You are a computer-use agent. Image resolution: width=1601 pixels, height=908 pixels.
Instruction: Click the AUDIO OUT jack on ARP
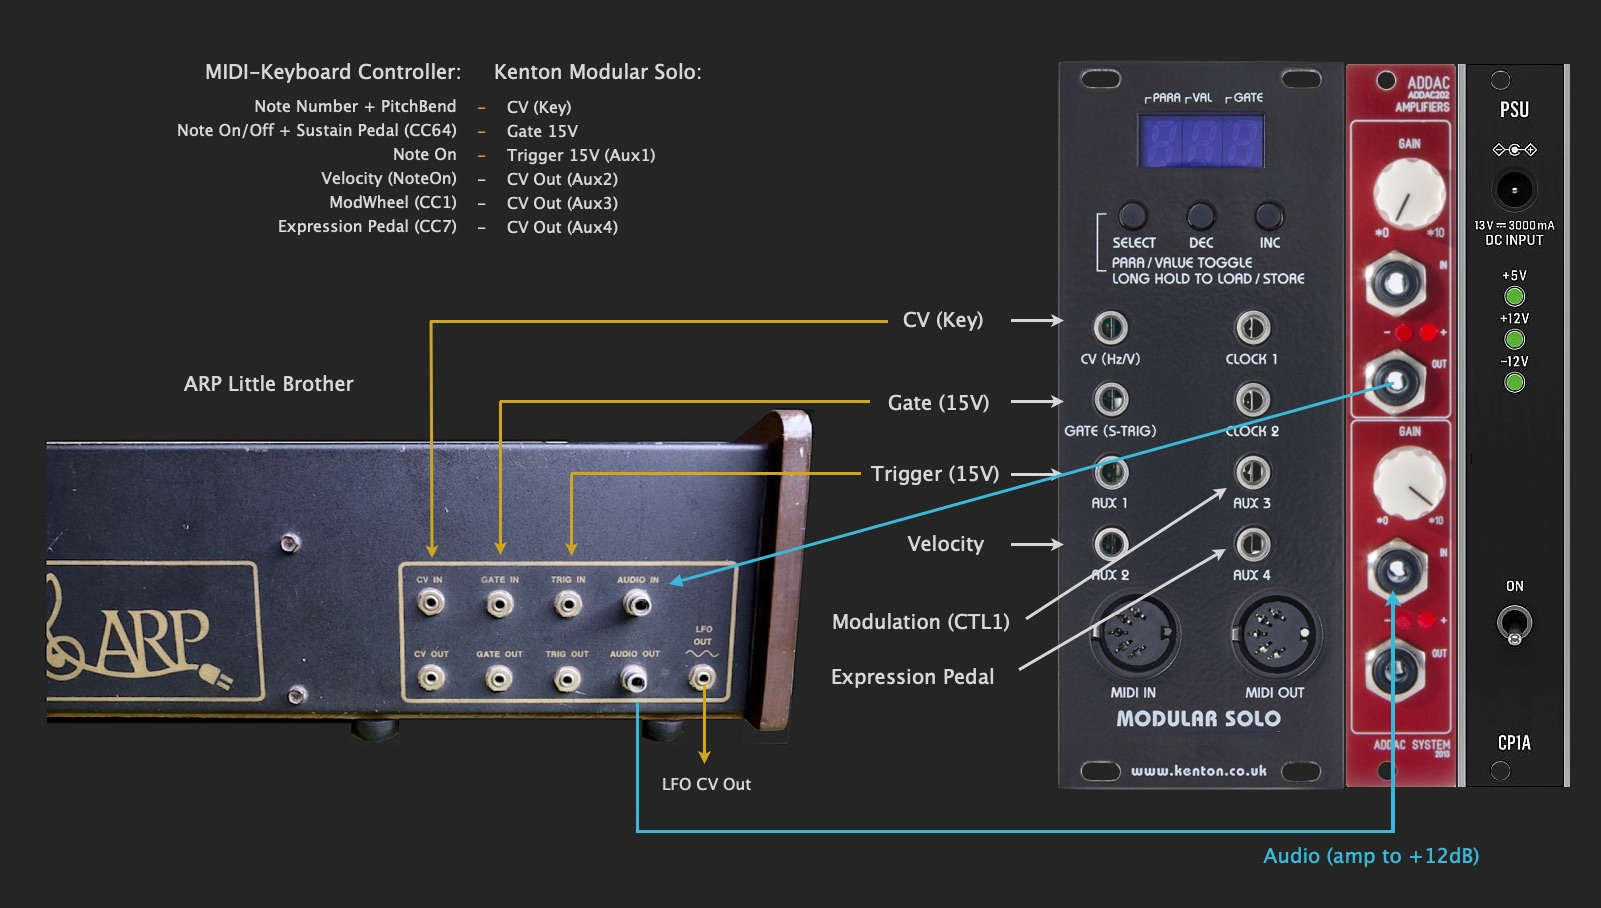pos(634,679)
